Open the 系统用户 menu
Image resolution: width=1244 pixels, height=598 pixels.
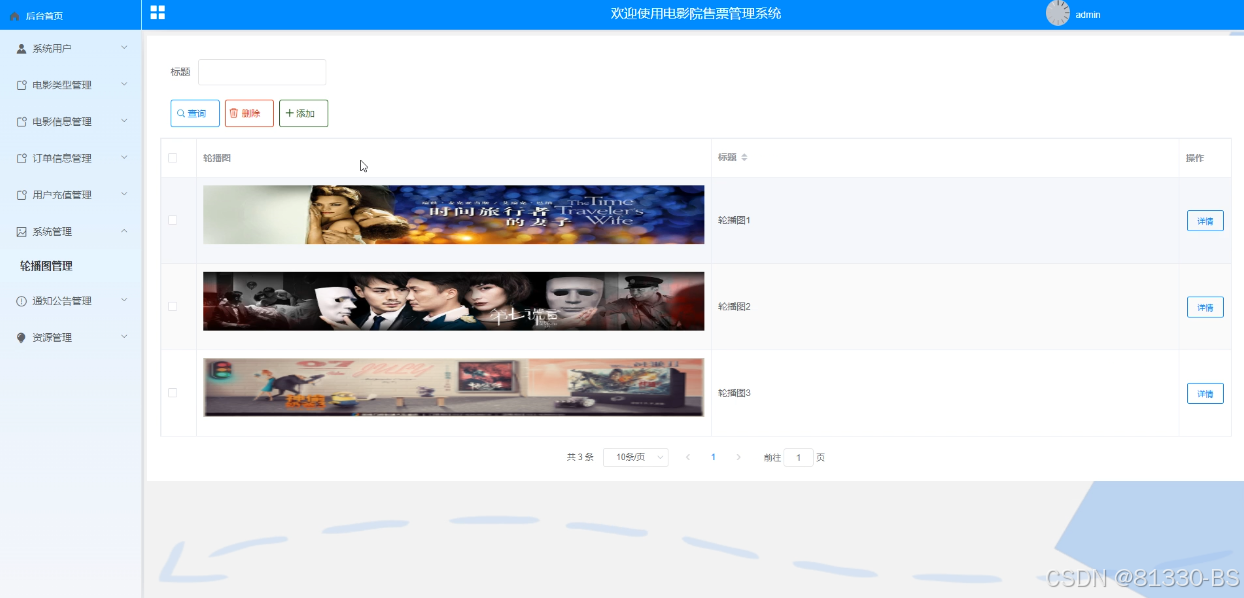coord(71,48)
